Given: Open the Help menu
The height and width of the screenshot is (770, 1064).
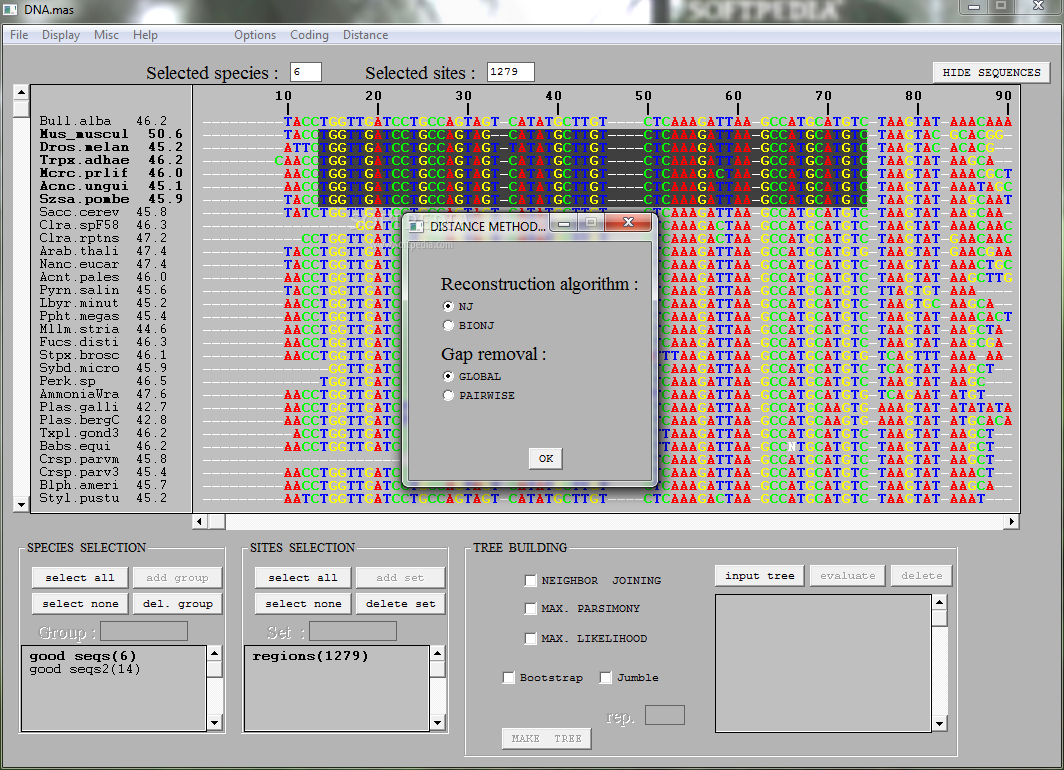Looking at the screenshot, I should [145, 35].
